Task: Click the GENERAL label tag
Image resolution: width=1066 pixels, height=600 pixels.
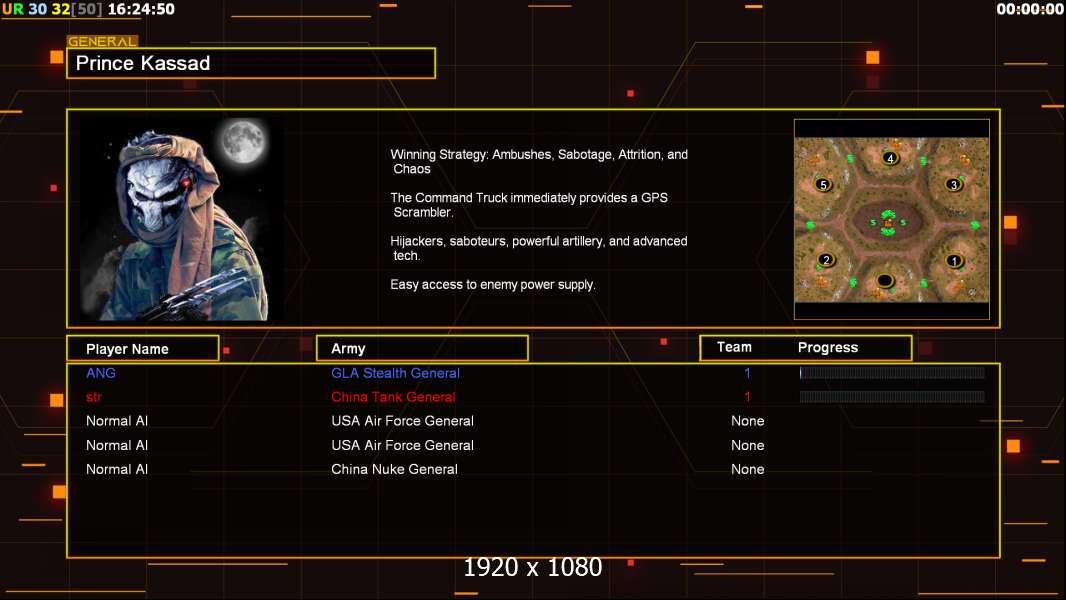Action: click(102, 41)
